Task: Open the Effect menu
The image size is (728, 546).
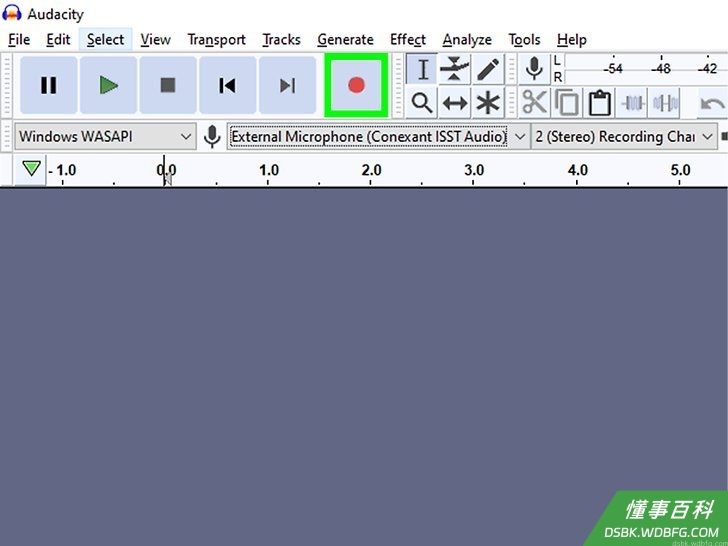Action: point(408,39)
